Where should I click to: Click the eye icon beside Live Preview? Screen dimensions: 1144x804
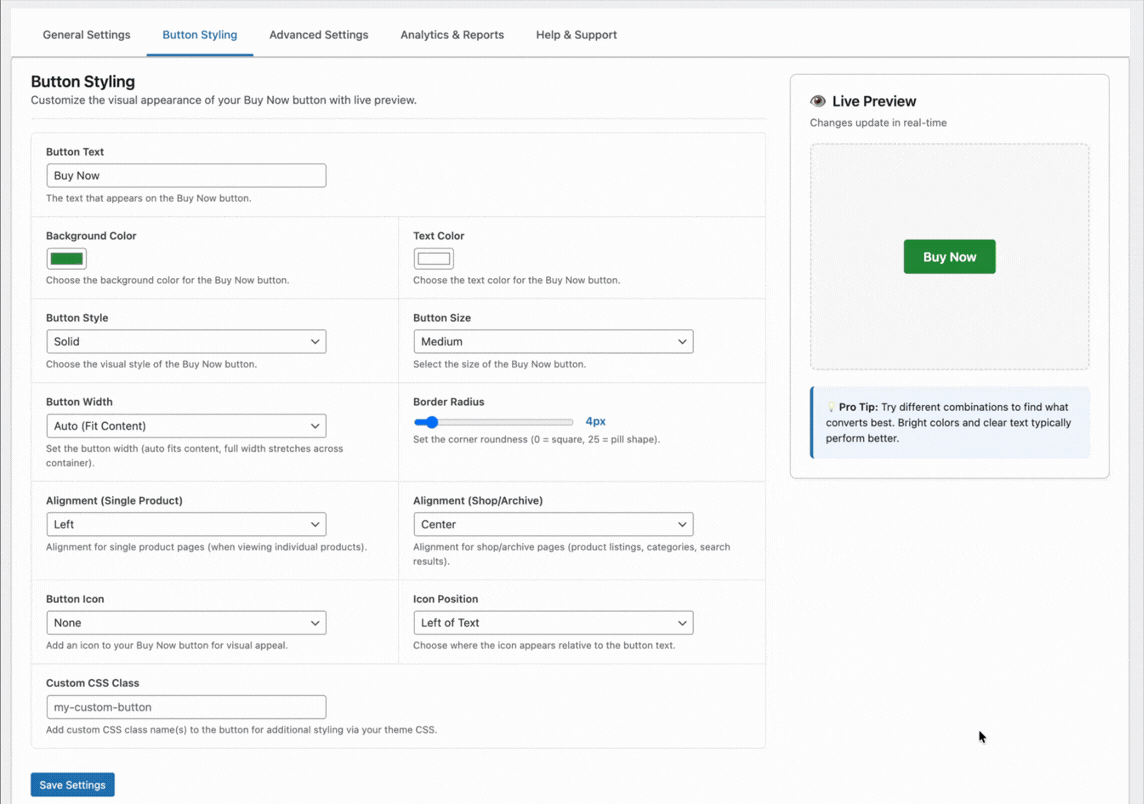(x=818, y=100)
